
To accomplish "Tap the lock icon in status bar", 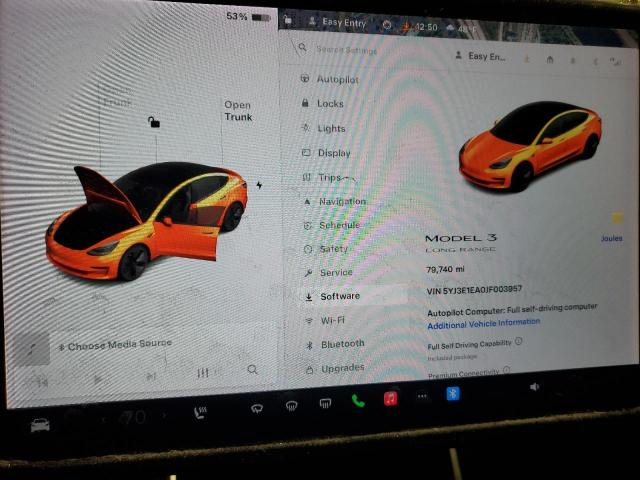I will (x=288, y=20).
